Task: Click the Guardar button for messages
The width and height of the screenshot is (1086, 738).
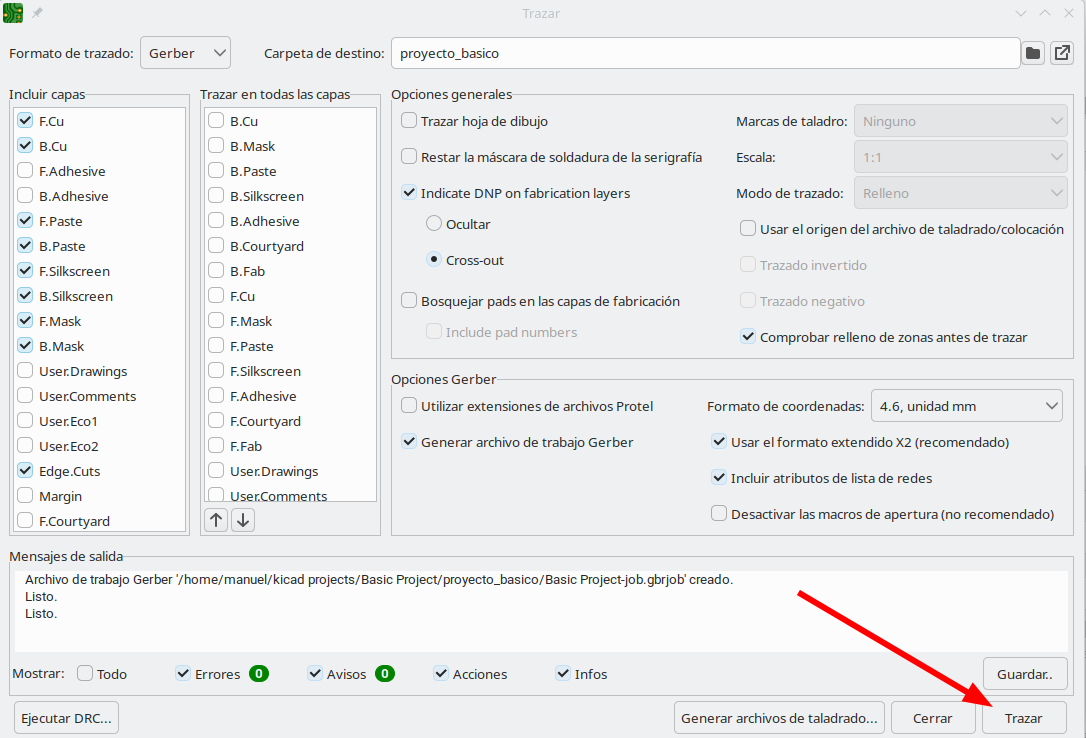Action: (x=1024, y=674)
